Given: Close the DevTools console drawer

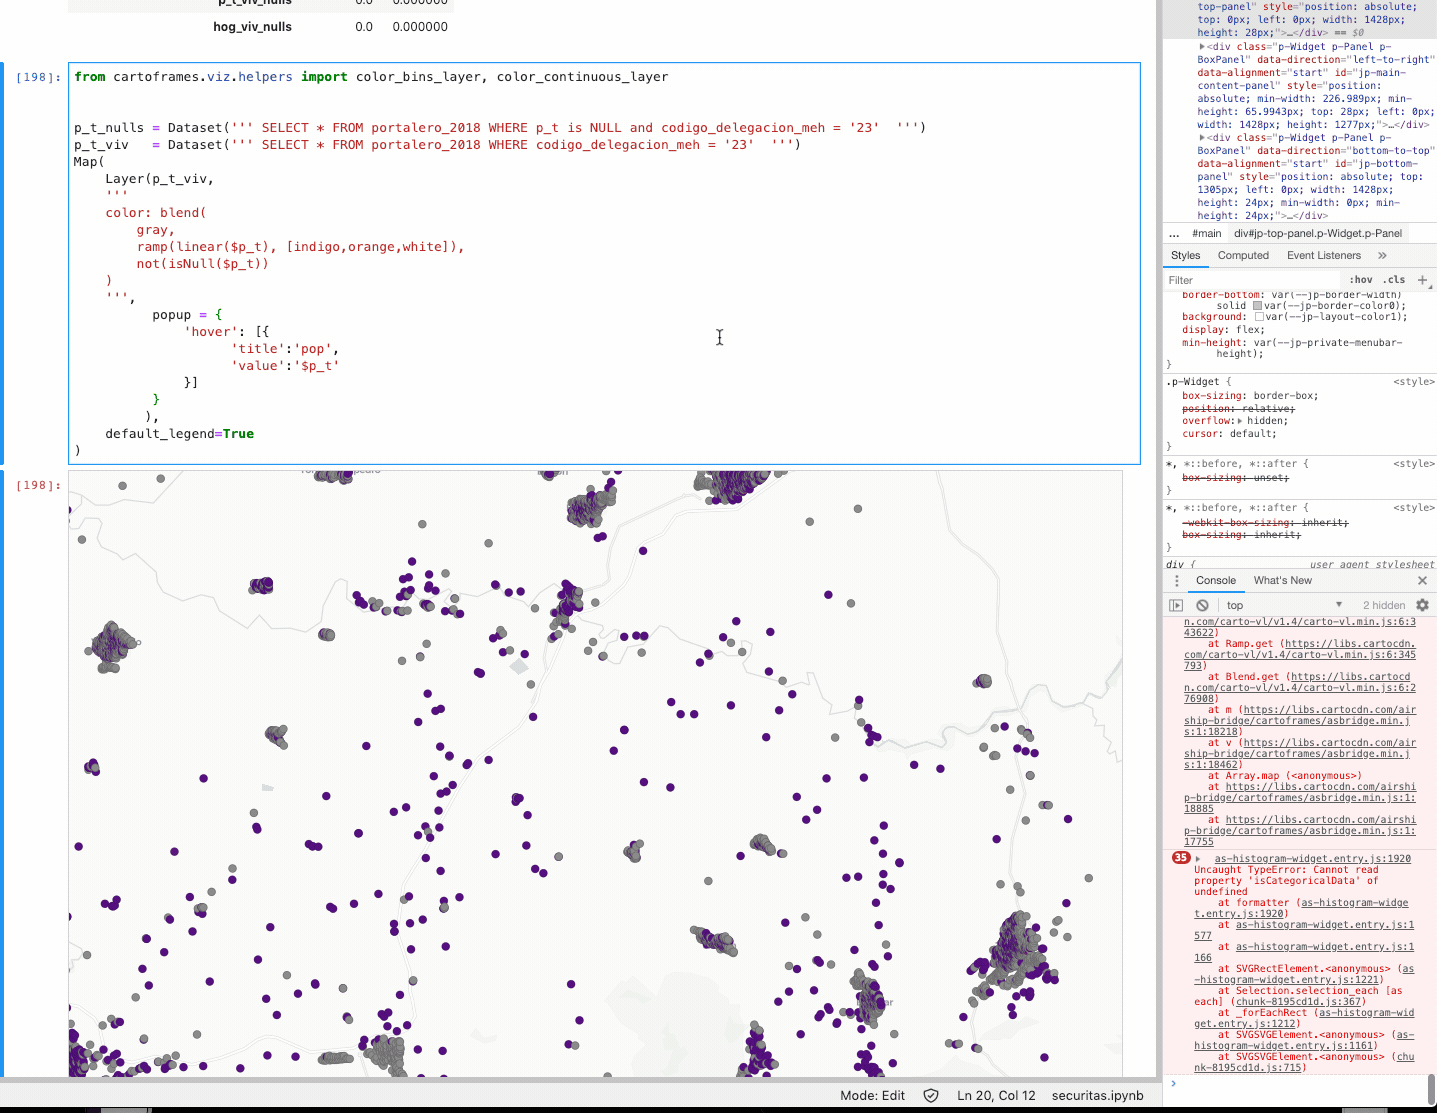Looking at the screenshot, I should click(x=1422, y=581).
